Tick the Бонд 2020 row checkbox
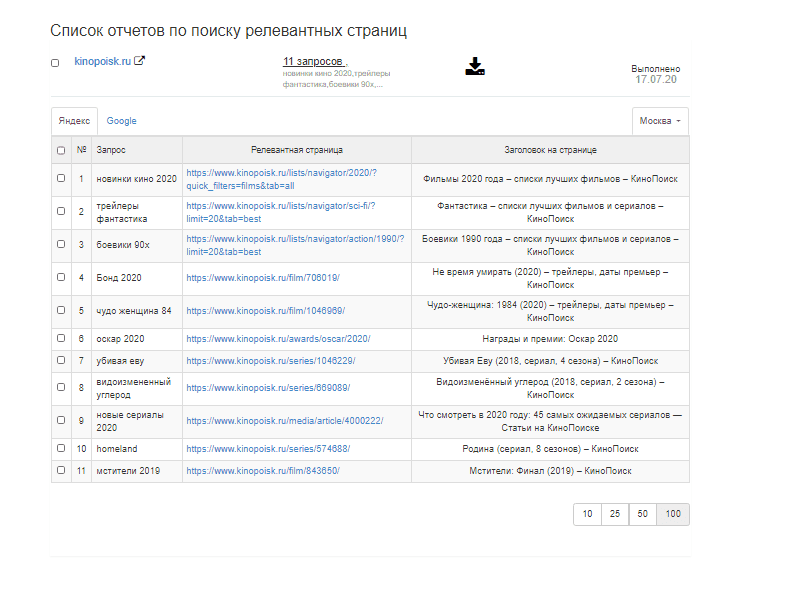This screenshot has width=800, height=600. coord(61,277)
